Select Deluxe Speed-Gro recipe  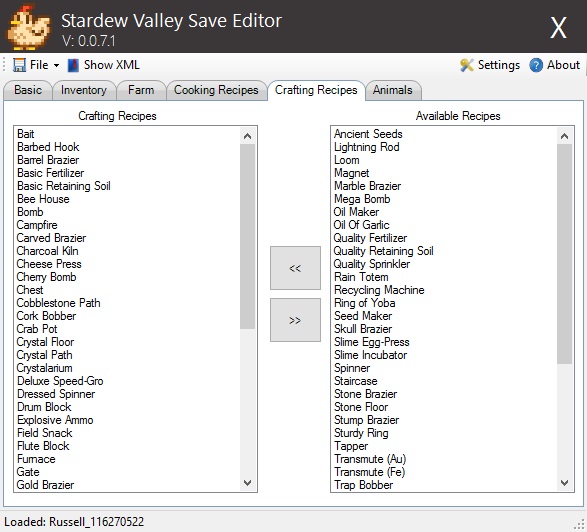click(x=60, y=381)
